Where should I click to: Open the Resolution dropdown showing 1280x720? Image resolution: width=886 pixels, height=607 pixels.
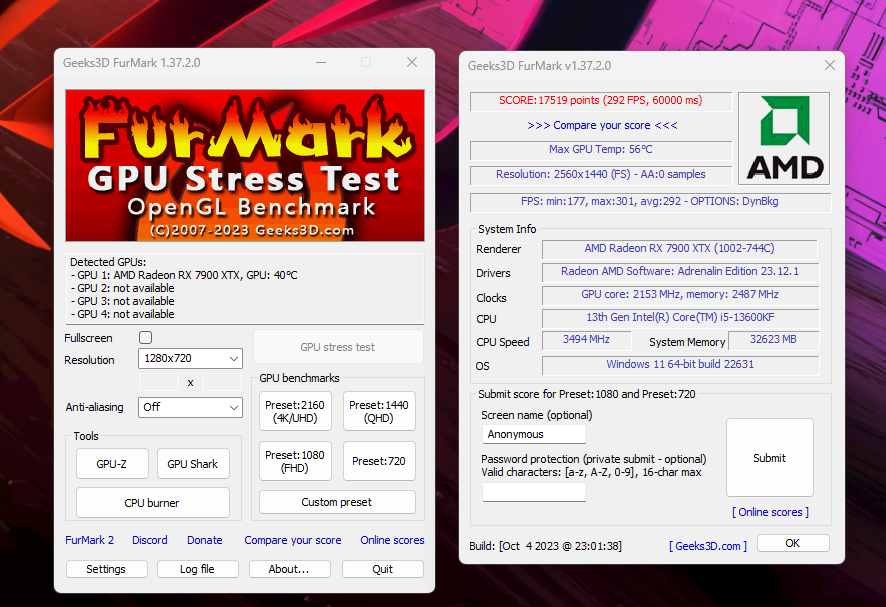tap(190, 358)
